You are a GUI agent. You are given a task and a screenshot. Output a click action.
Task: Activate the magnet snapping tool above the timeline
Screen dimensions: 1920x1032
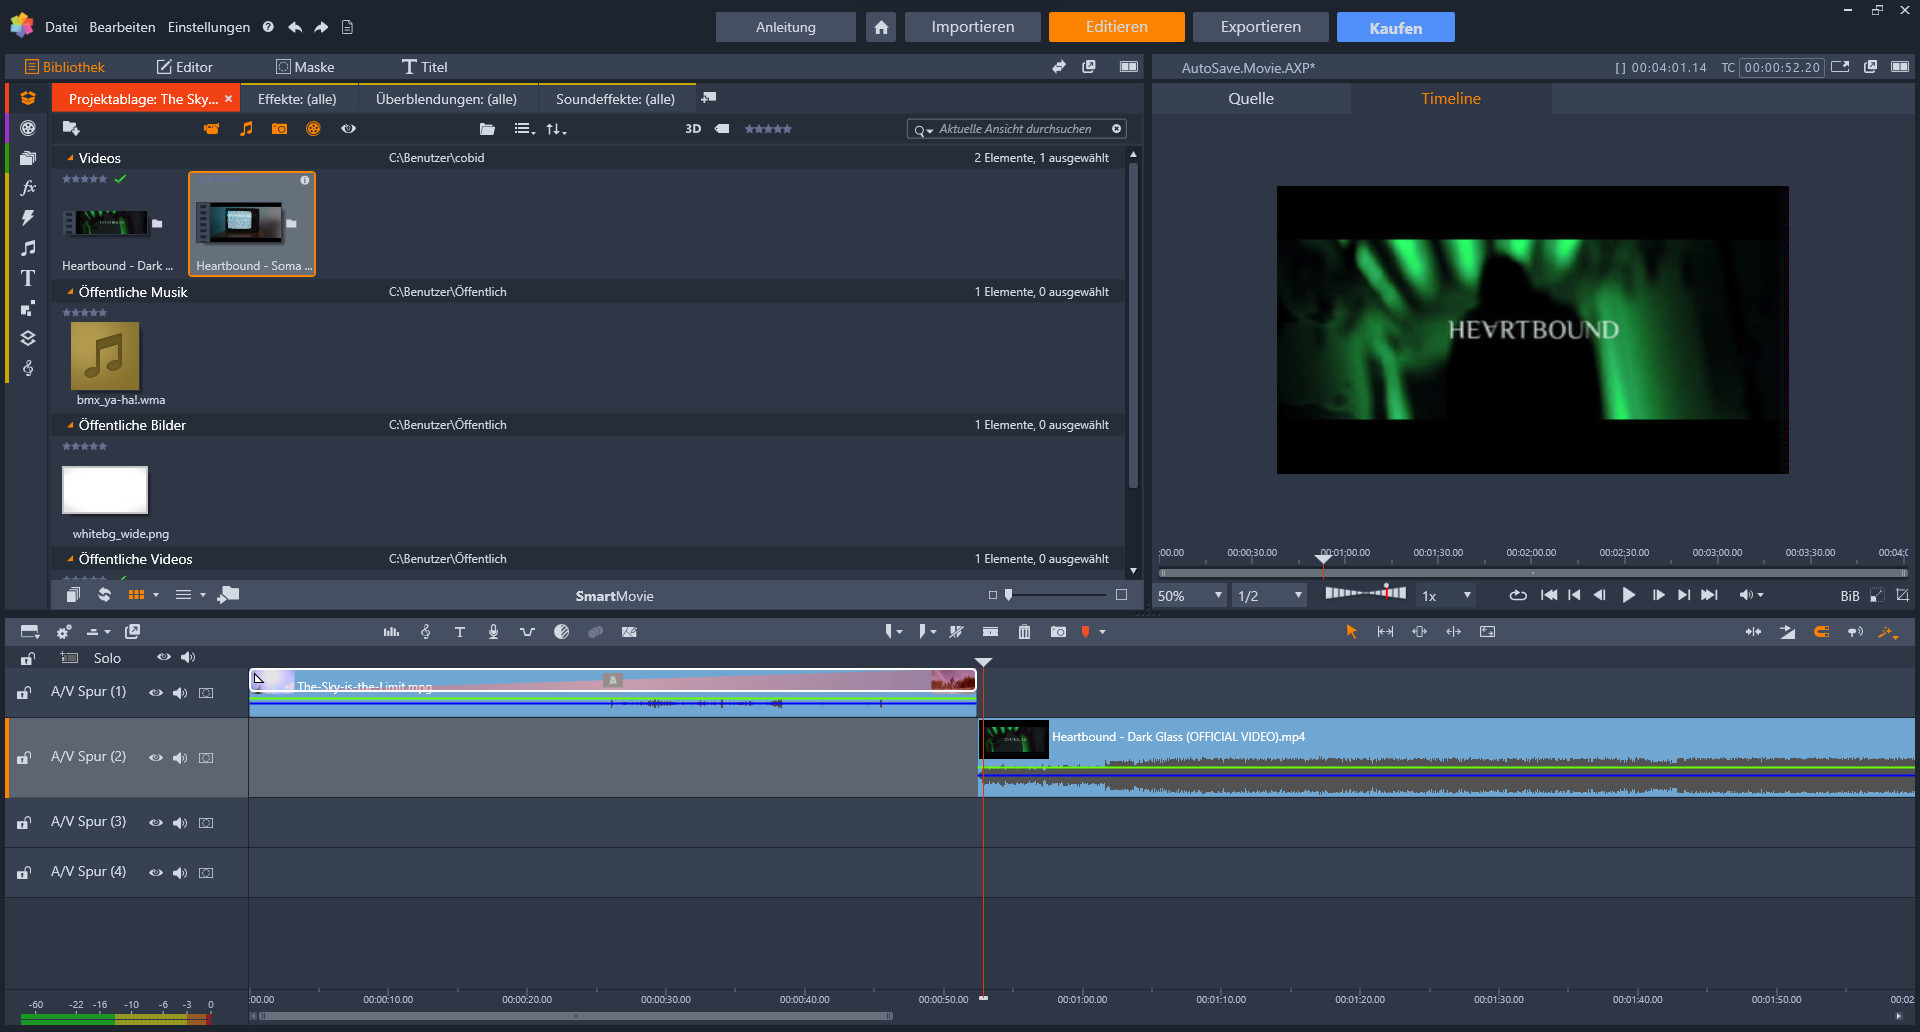tap(1821, 631)
